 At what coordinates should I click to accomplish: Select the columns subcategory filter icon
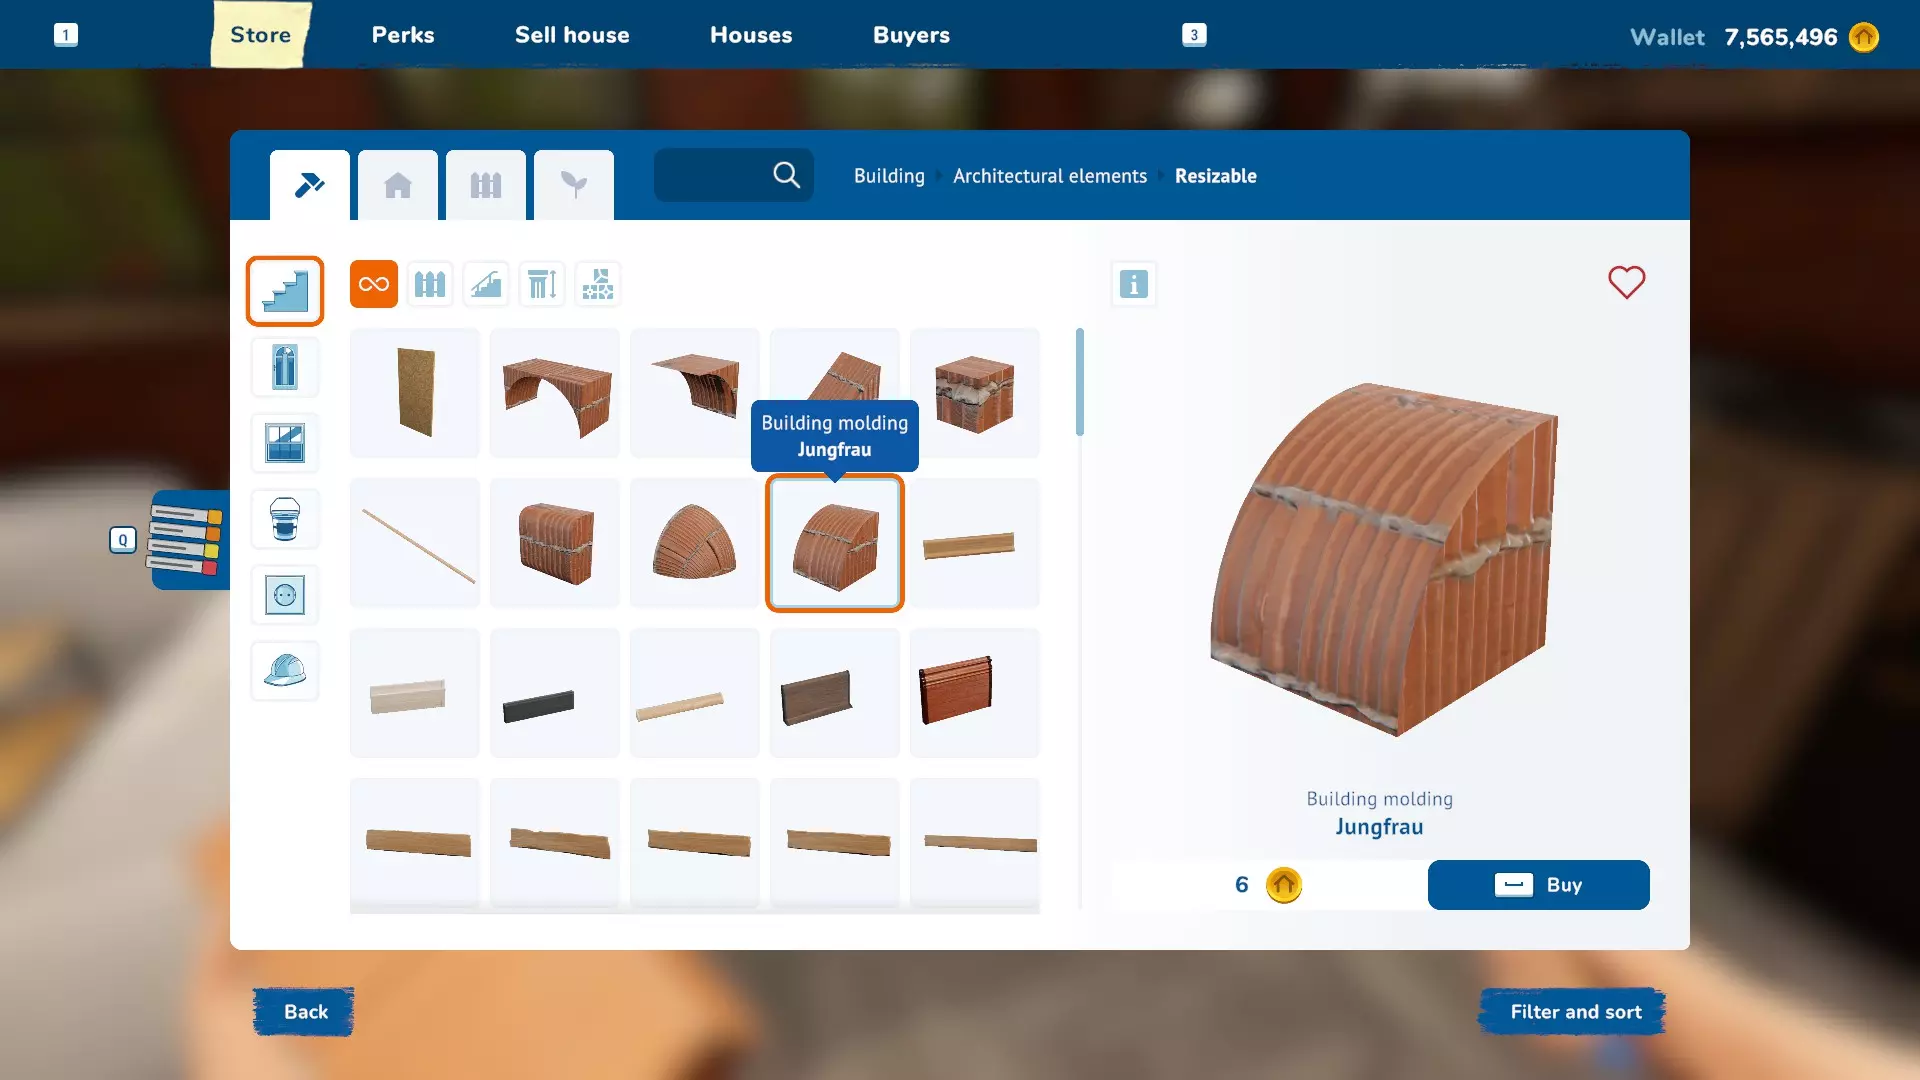pos(542,284)
